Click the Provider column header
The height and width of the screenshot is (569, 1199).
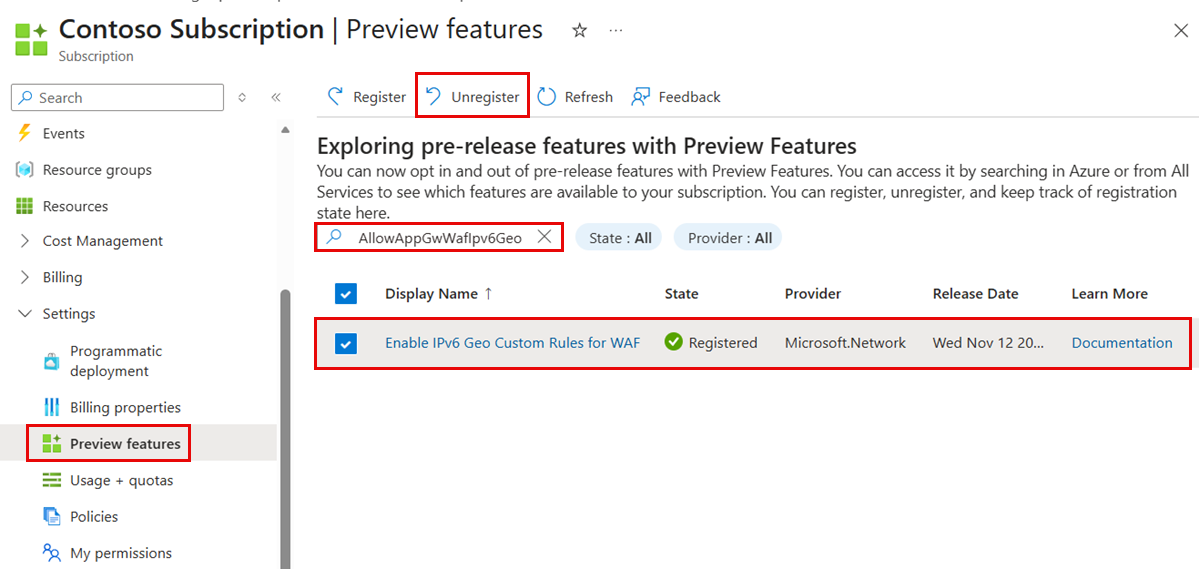pos(813,294)
